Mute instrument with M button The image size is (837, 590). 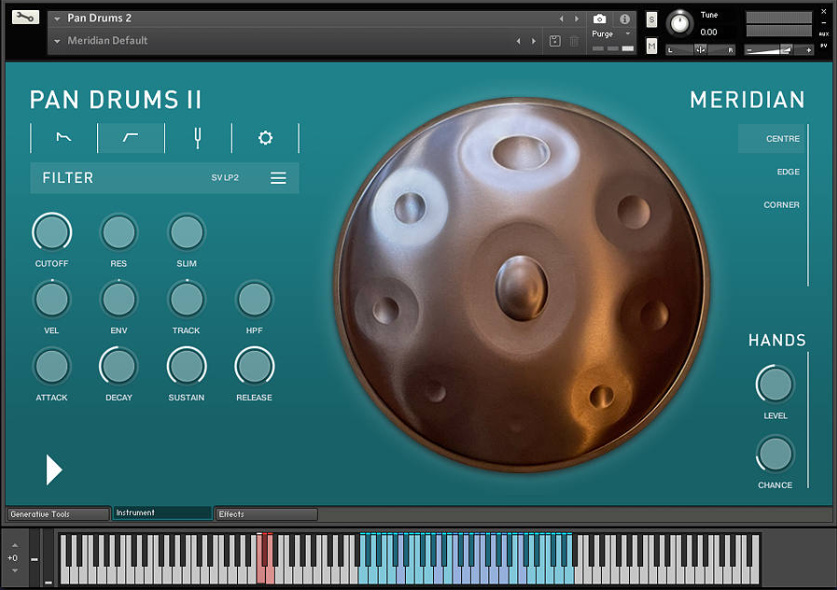[651, 46]
